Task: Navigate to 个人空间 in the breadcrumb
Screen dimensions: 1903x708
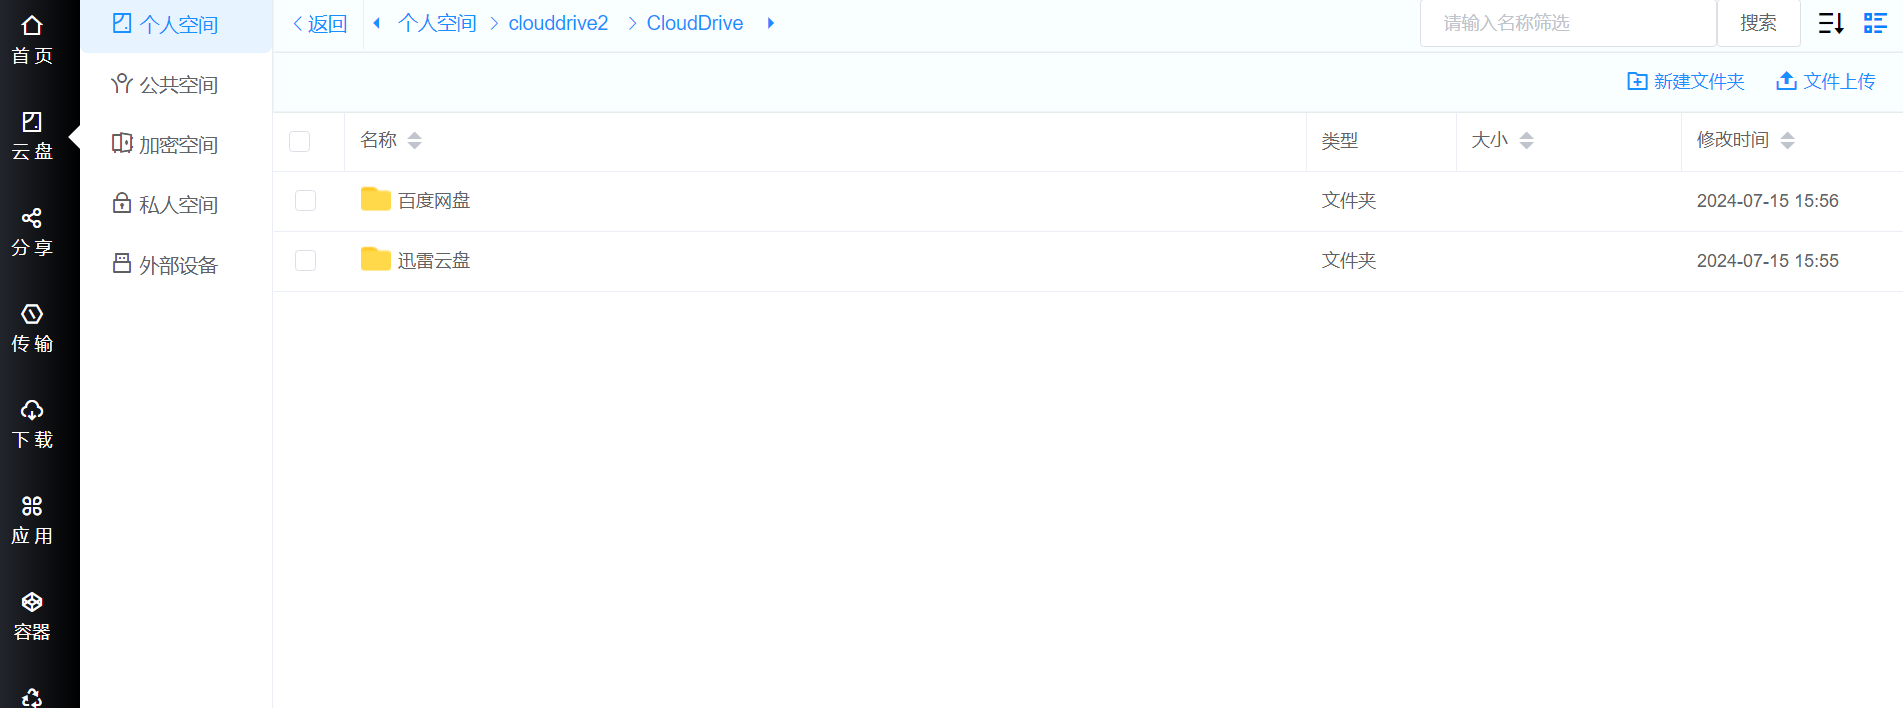Action: 437,23
